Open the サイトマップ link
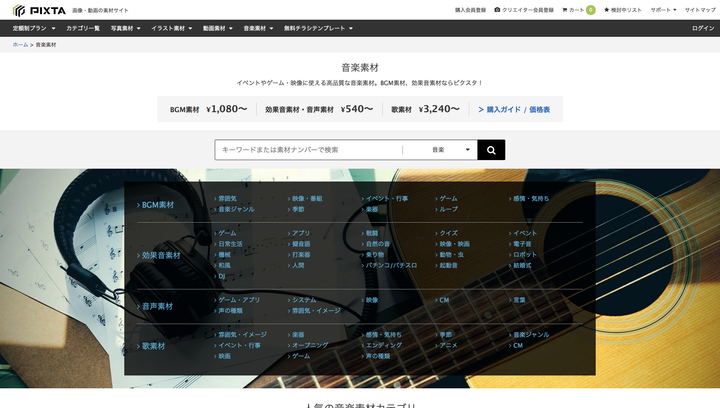The image size is (720, 408). pyautogui.click(x=700, y=10)
